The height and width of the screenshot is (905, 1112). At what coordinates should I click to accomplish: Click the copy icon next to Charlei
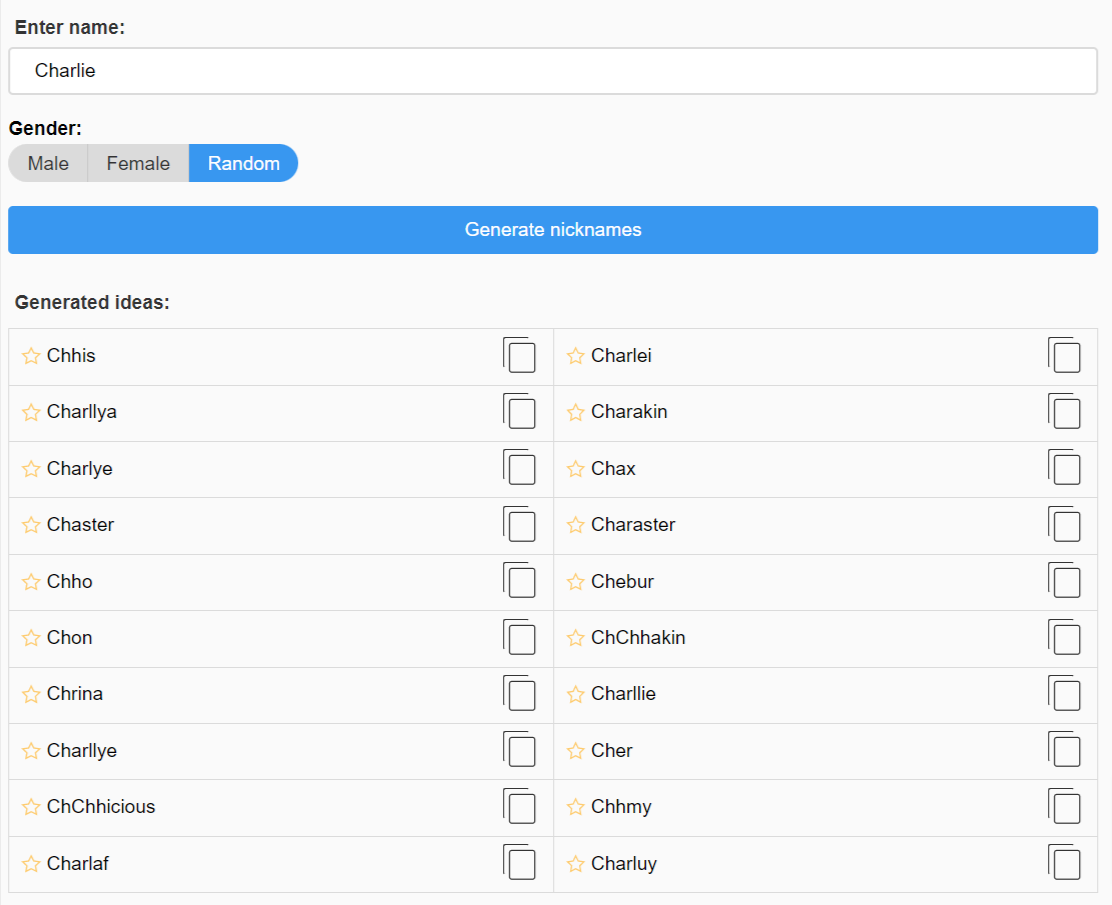[x=1065, y=356]
